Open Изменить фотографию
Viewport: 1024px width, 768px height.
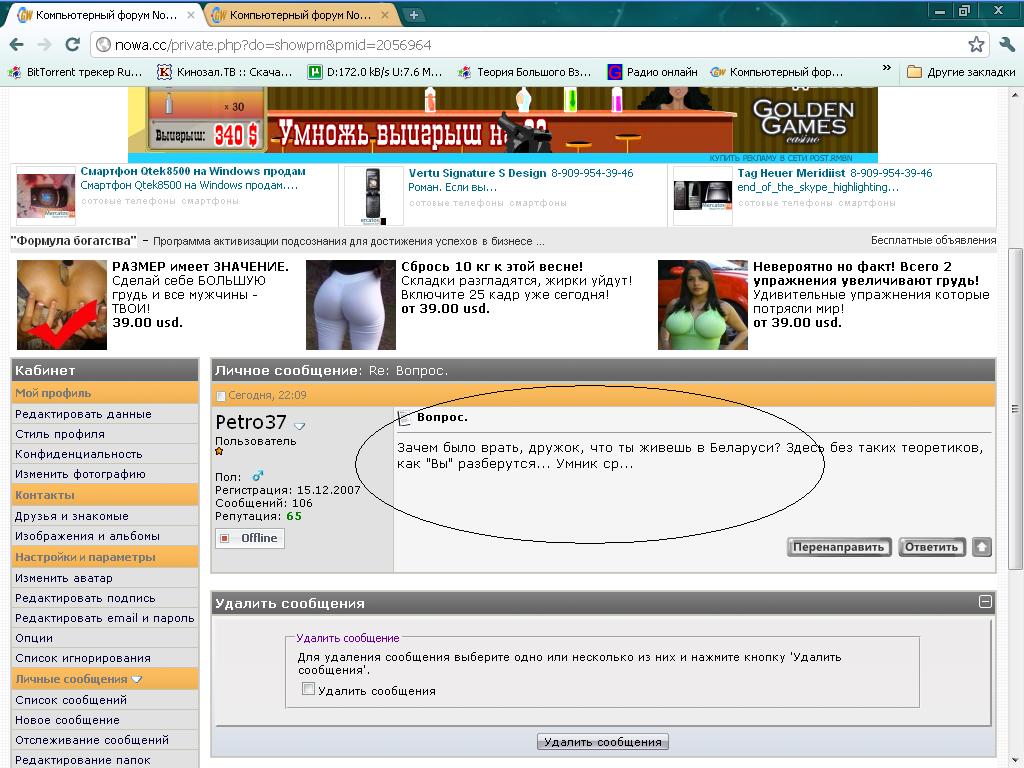(80, 474)
